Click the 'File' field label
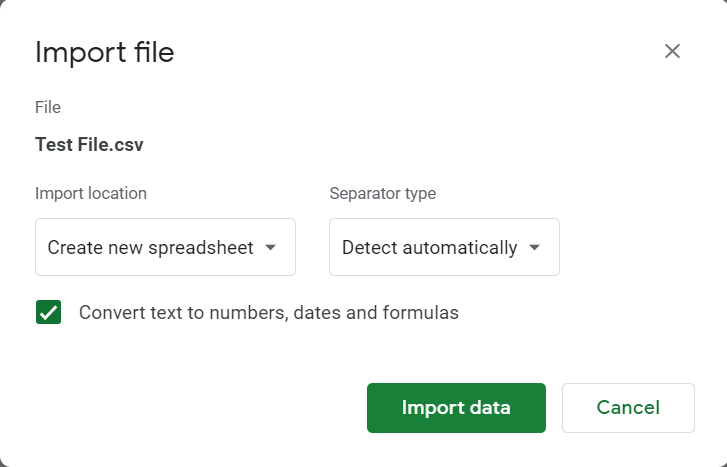The image size is (727, 467). point(48,107)
